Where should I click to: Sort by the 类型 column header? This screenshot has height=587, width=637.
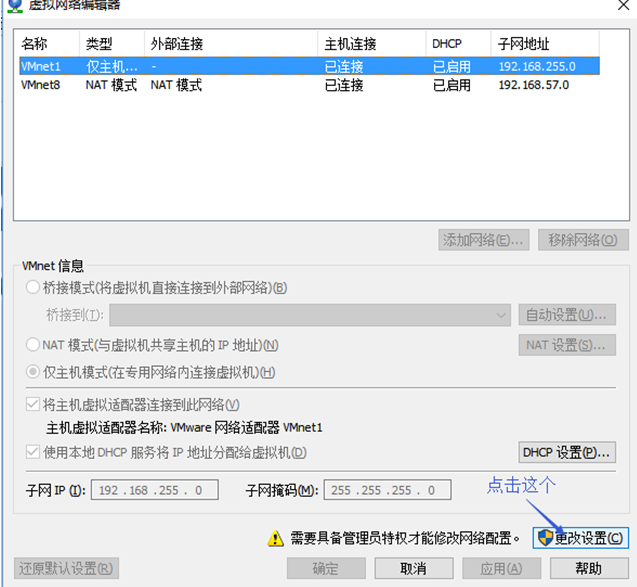[x=112, y=43]
